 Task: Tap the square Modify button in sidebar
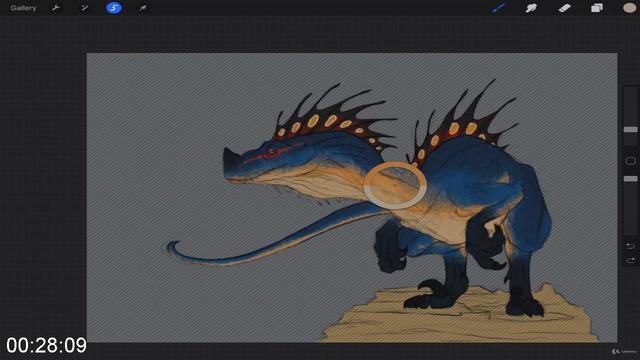coord(630,161)
